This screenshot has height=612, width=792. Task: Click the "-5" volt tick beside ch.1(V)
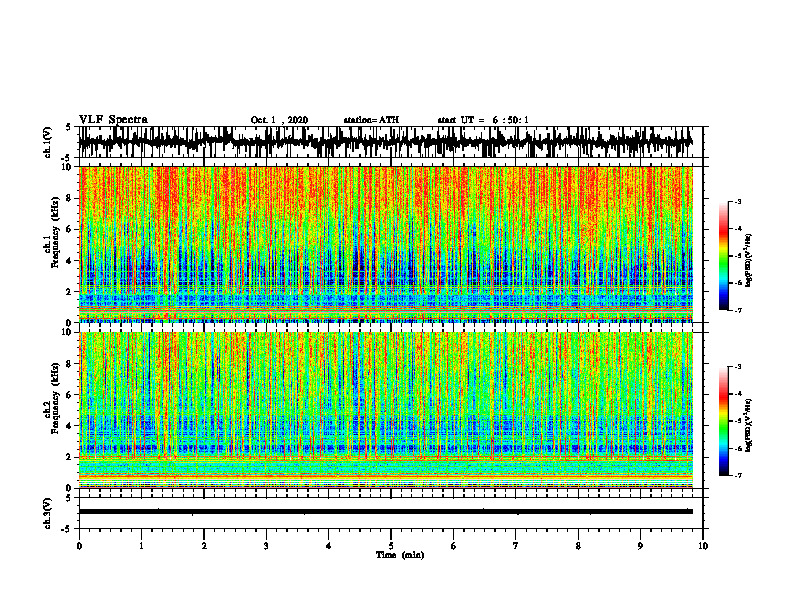coord(67,158)
